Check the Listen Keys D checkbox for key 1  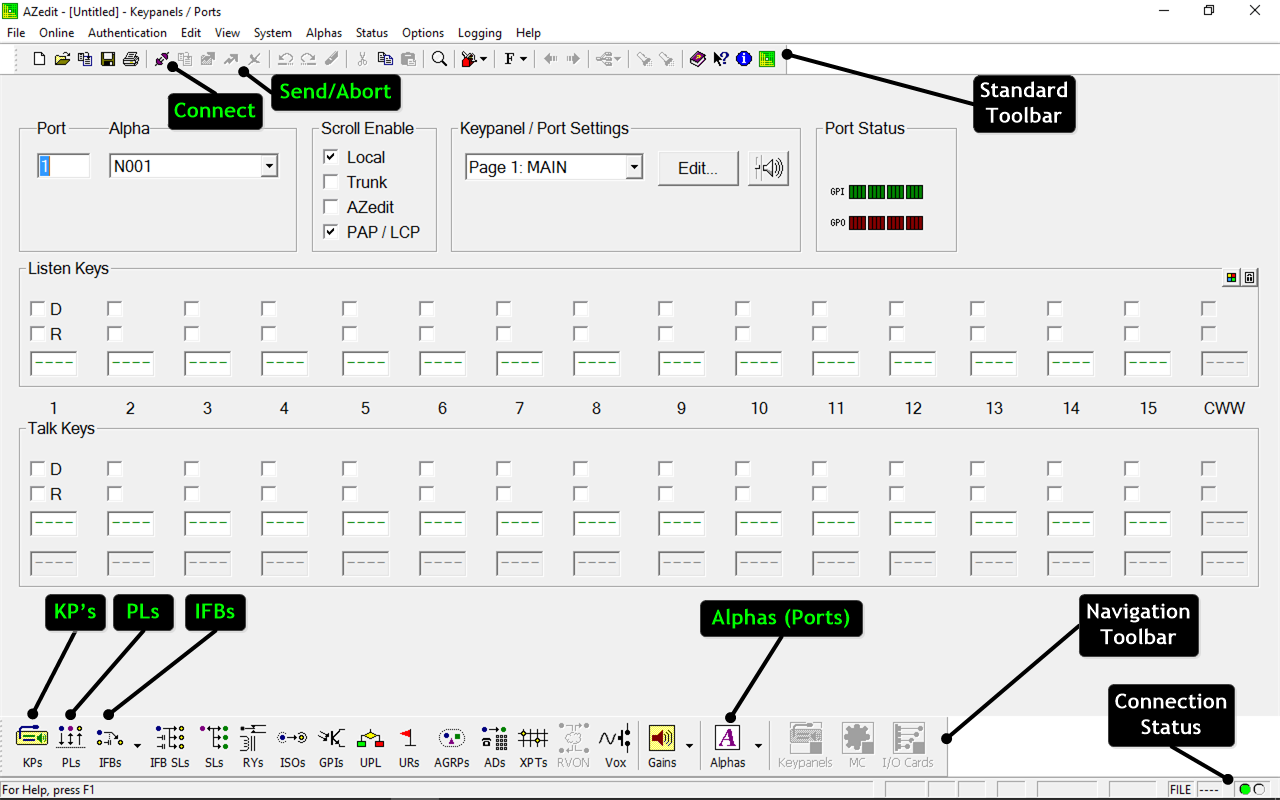click(37, 309)
